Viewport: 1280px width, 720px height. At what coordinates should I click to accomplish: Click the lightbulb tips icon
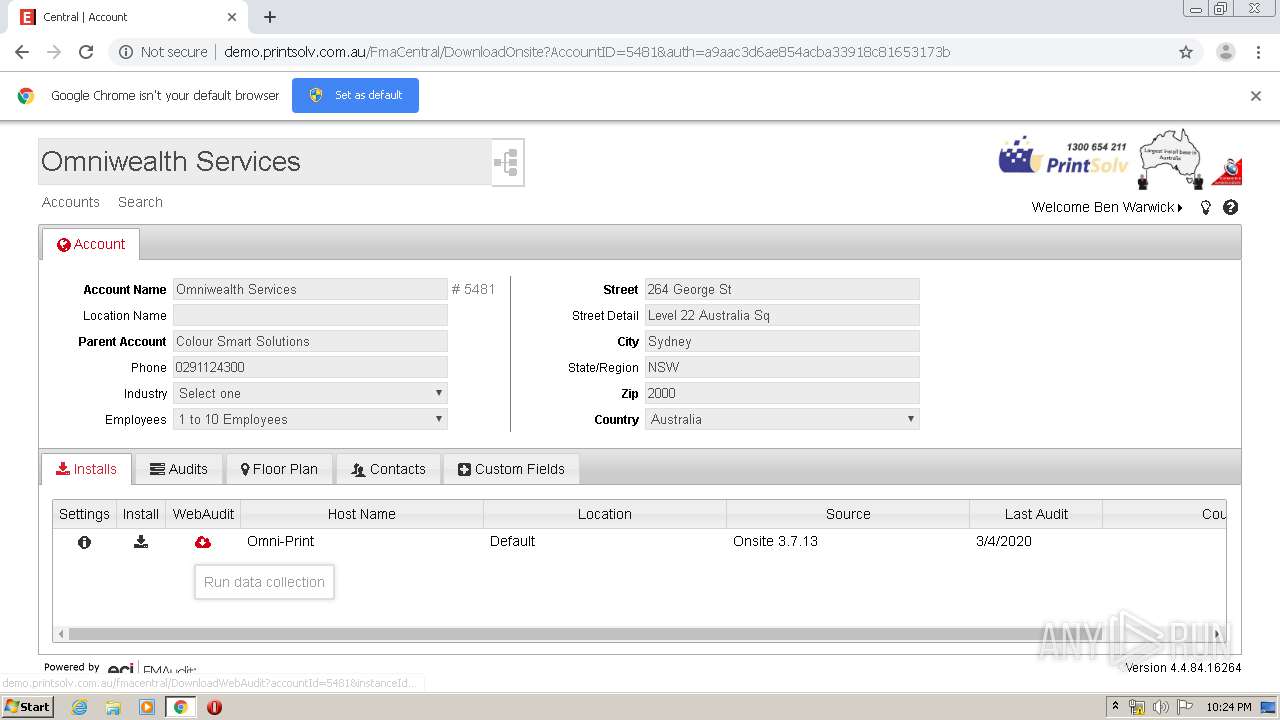coord(1206,207)
